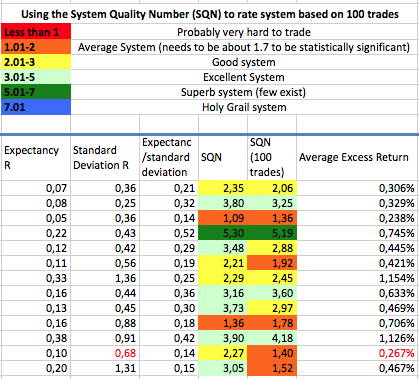Image resolution: width=419 pixels, height=379 pixels.
Task: Select the blue '7.01' legend cell
Action: pyautogui.click(x=36, y=107)
